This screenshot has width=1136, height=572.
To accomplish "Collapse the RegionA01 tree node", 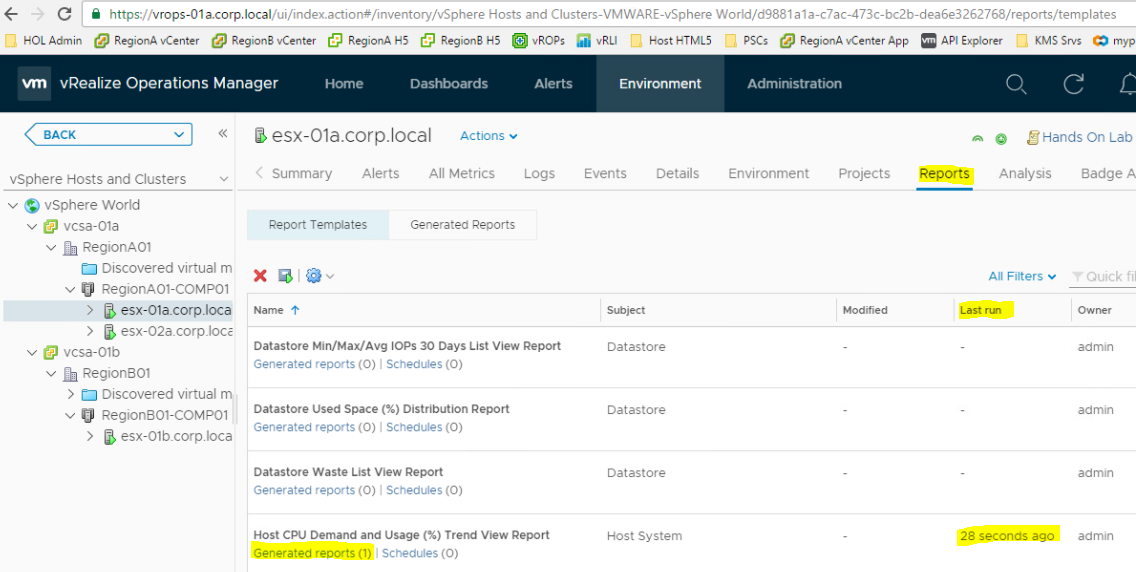I will 51,248.
